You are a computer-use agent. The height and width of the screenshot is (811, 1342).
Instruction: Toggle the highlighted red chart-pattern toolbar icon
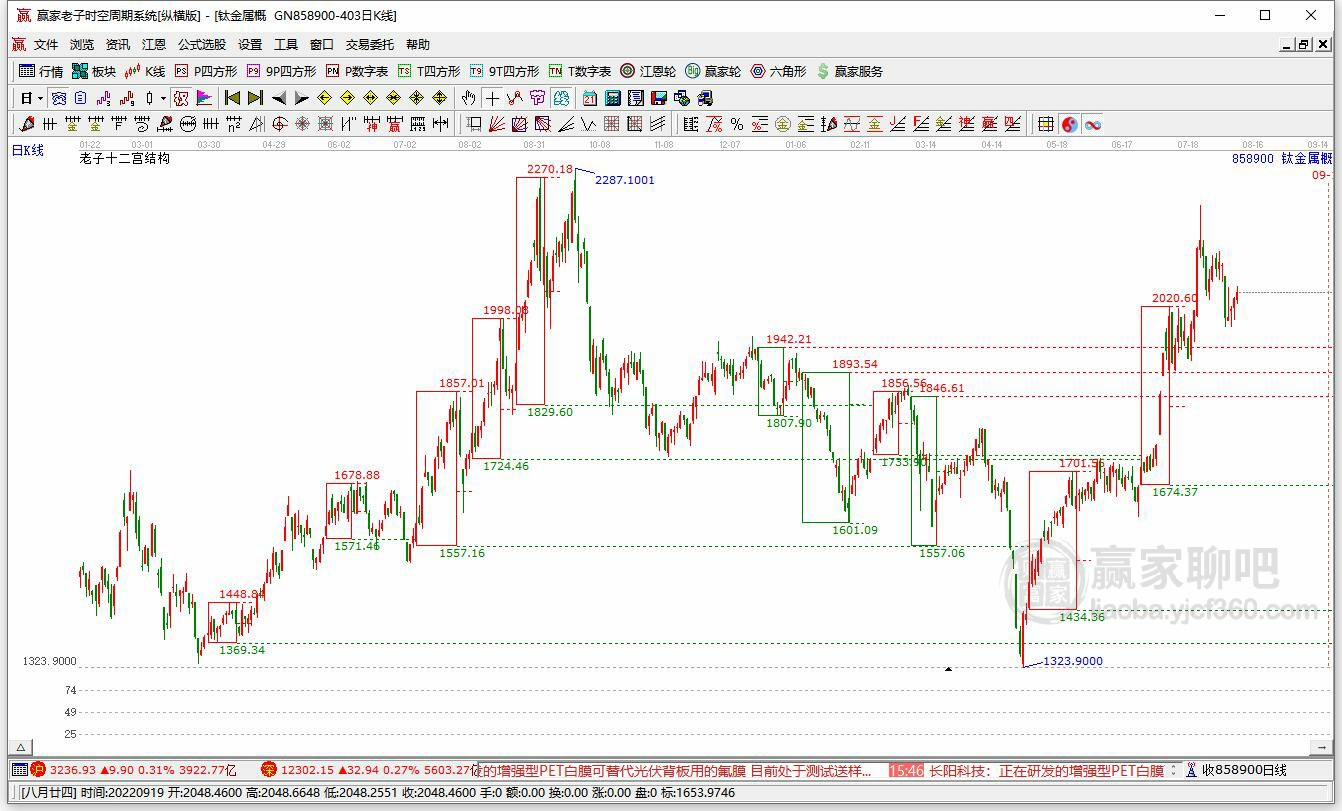[181, 98]
